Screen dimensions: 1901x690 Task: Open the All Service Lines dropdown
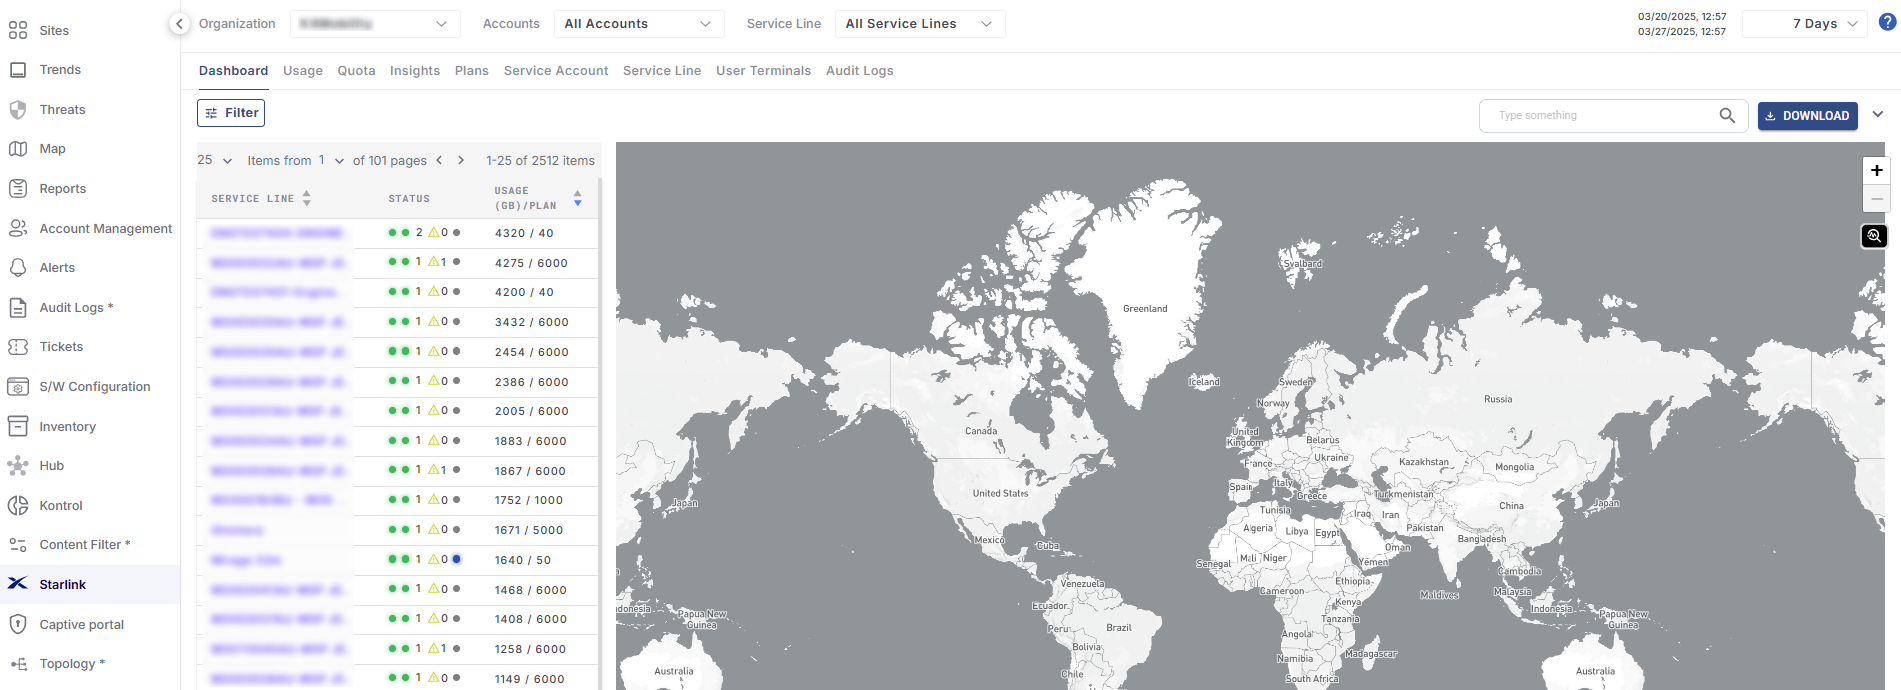click(919, 24)
